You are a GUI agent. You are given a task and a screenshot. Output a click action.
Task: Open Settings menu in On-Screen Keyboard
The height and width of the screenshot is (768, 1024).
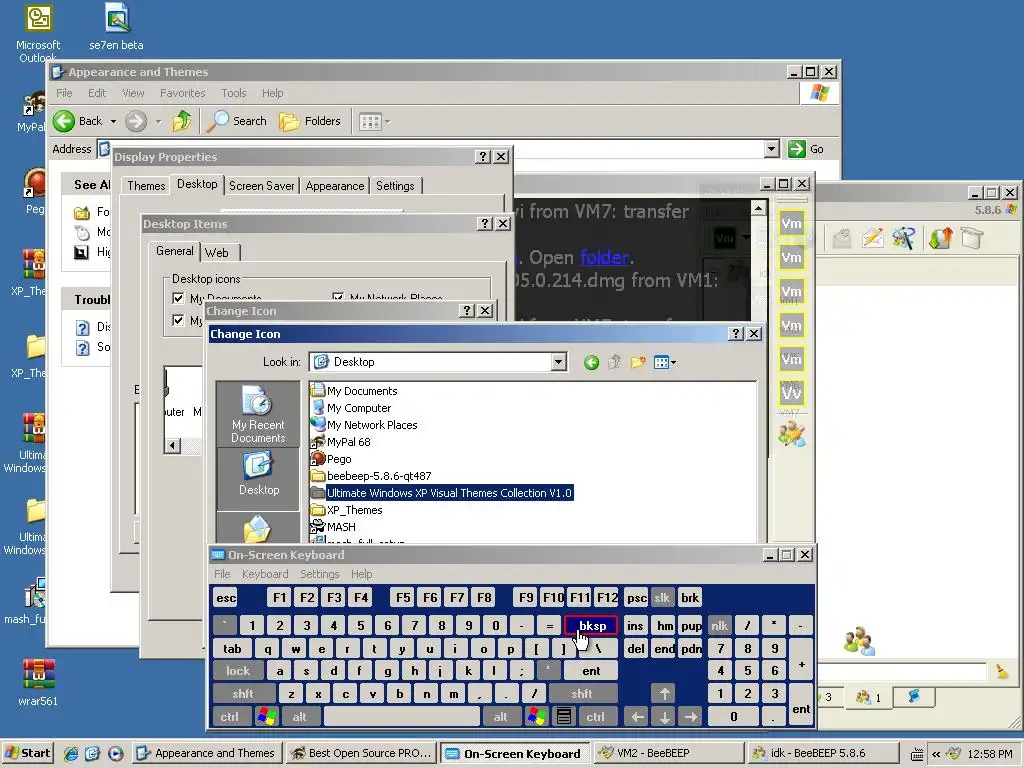pyautogui.click(x=319, y=573)
